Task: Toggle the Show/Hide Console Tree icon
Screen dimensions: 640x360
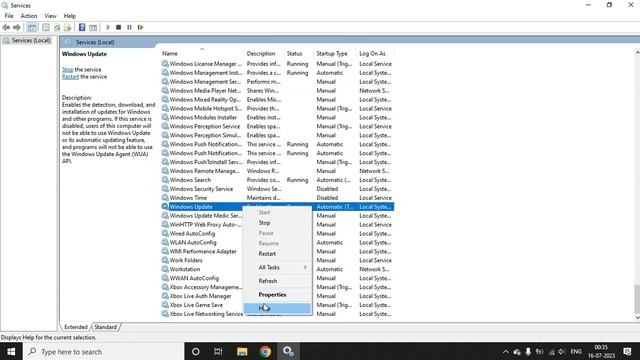Action: click(x=31, y=27)
